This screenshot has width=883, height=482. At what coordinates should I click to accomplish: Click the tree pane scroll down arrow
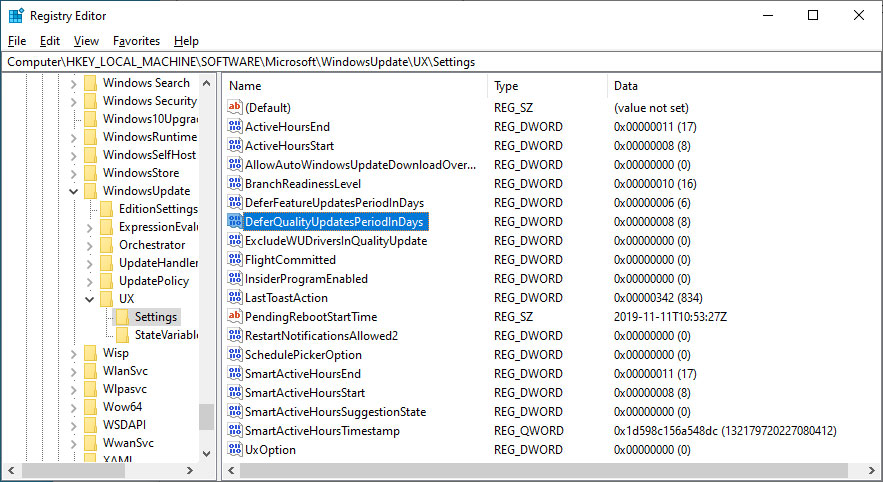pyautogui.click(x=207, y=453)
